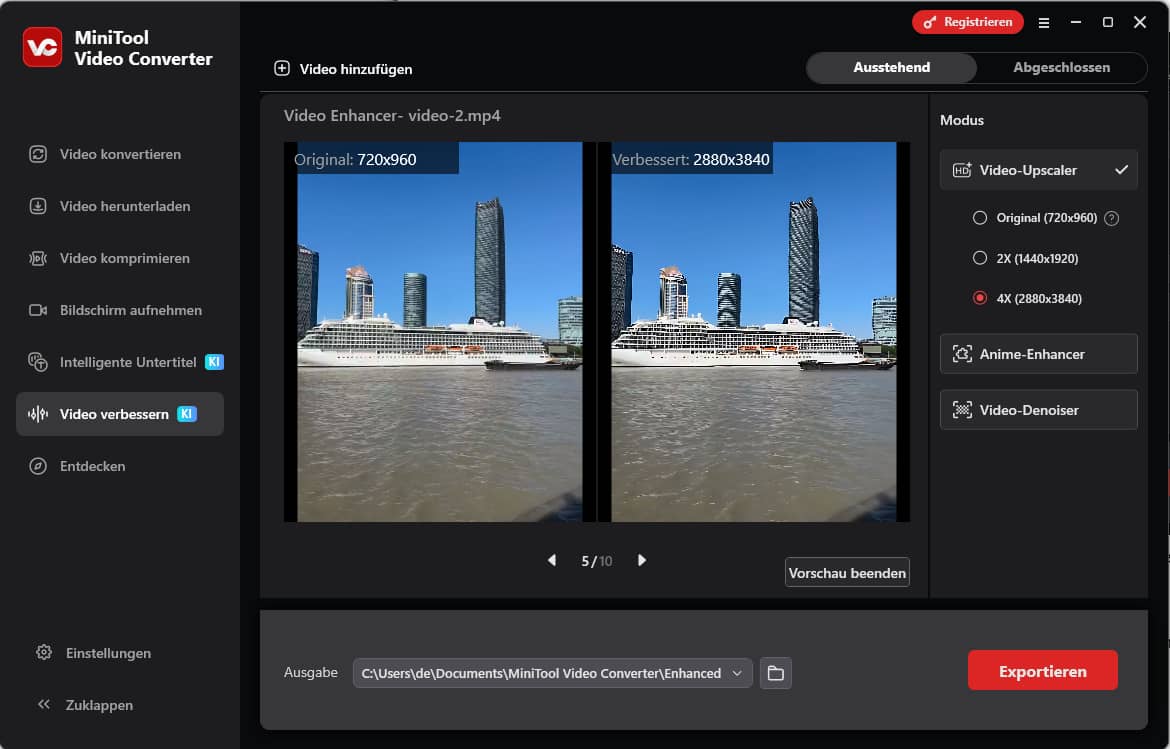
Task: Go to next preview frame arrow
Action: pyautogui.click(x=642, y=560)
